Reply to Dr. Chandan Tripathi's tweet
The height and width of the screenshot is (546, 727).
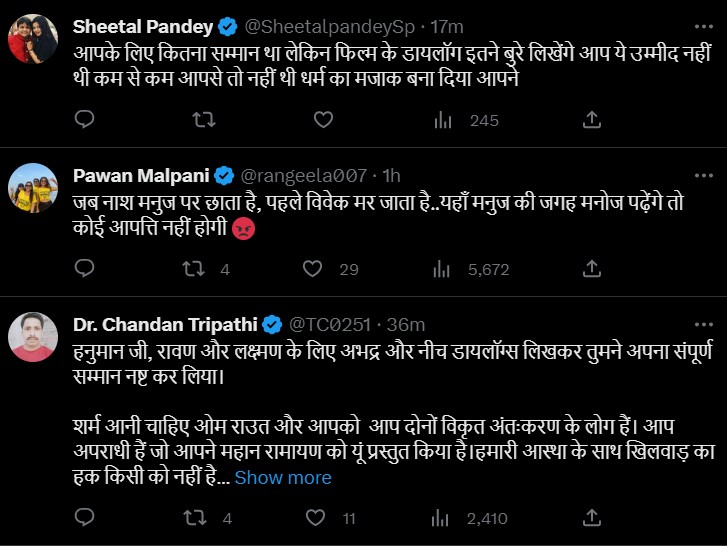85,518
